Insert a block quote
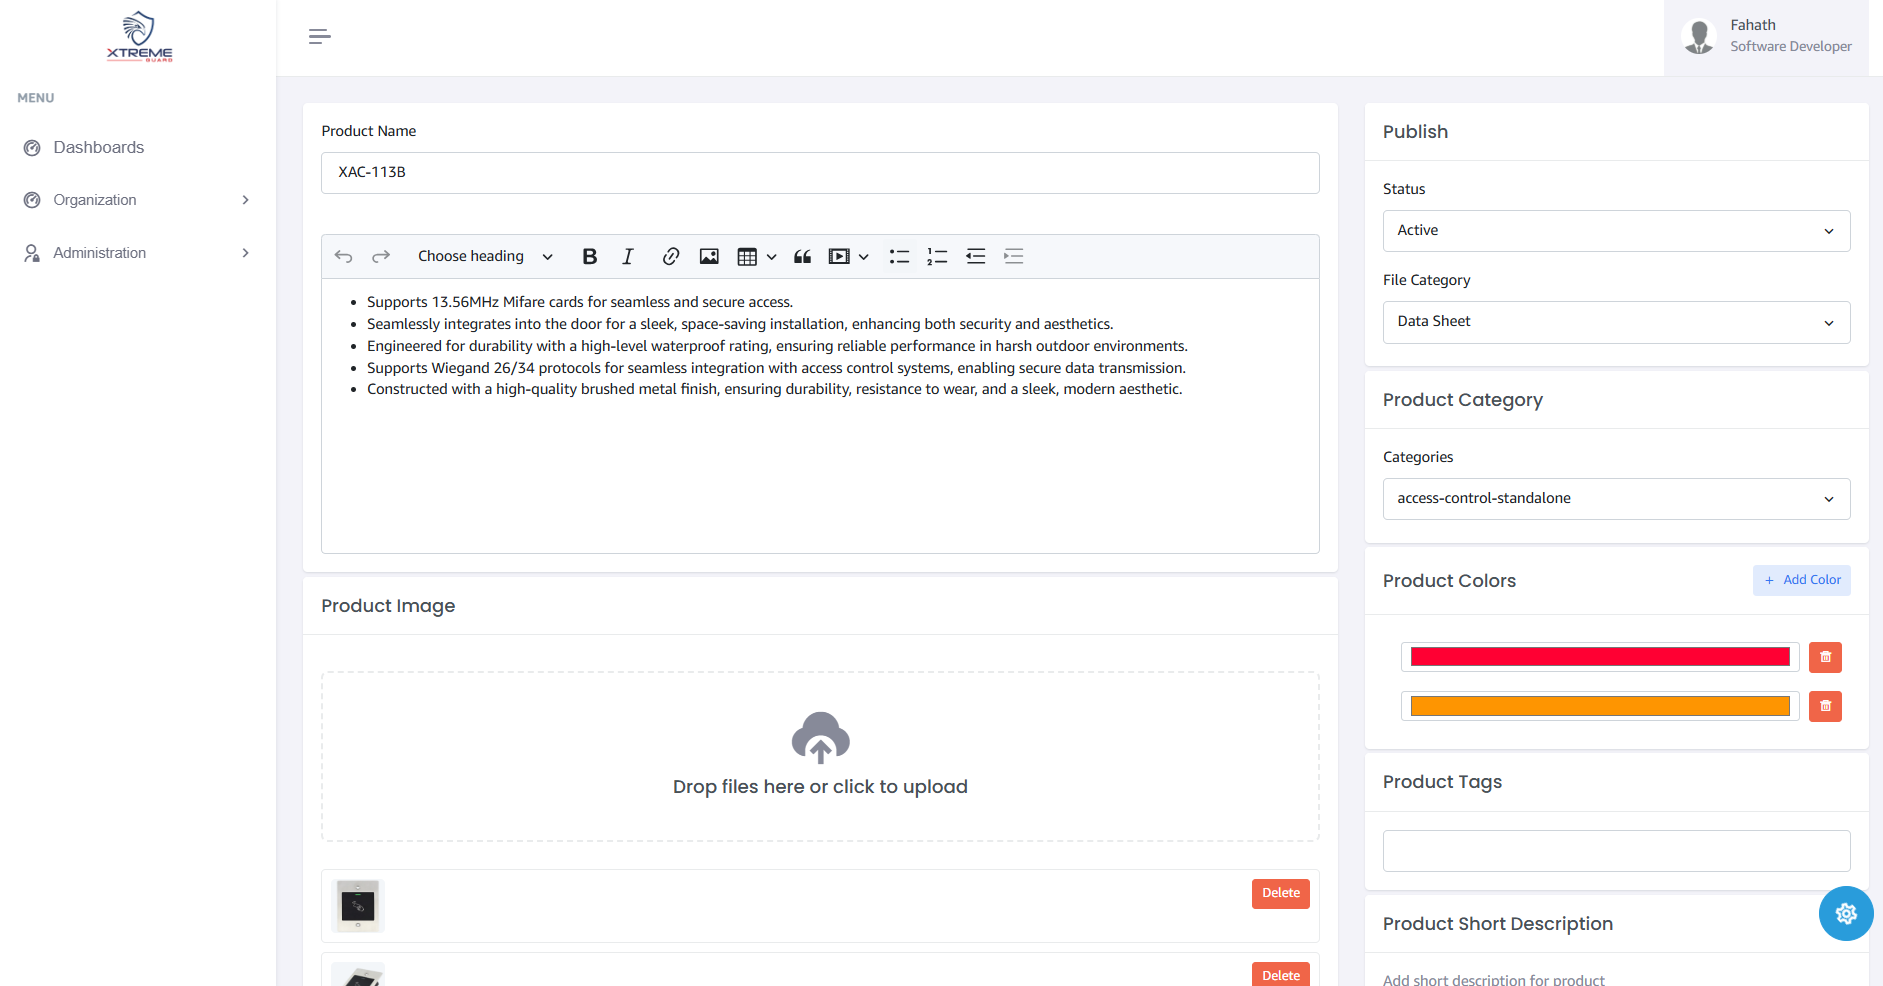 click(802, 257)
